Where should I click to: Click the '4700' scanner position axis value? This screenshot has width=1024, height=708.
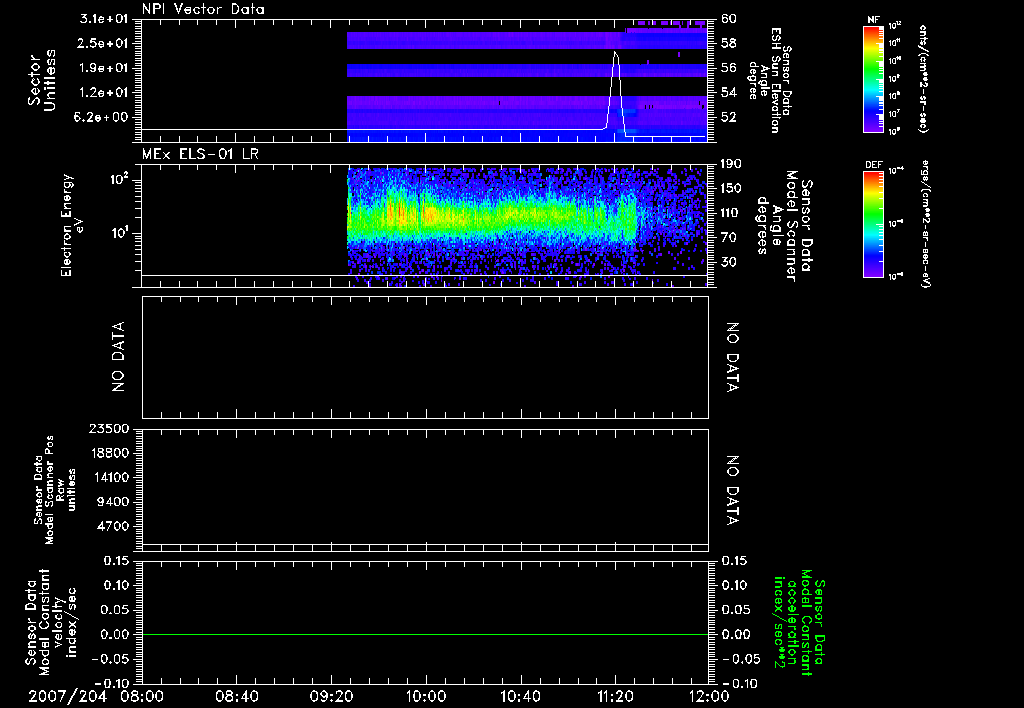[x=113, y=526]
